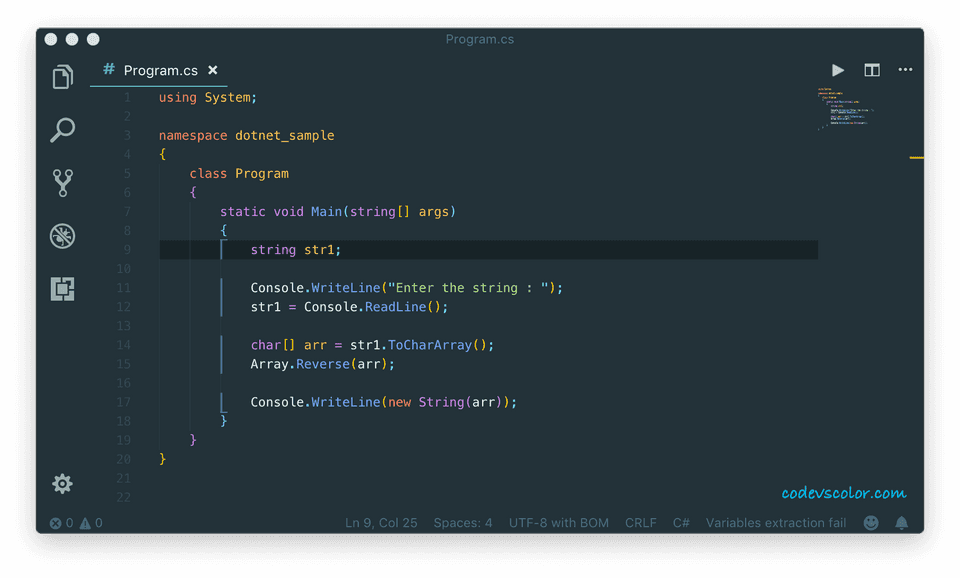
Task: Close the Program.cs tab
Action: tap(211, 70)
